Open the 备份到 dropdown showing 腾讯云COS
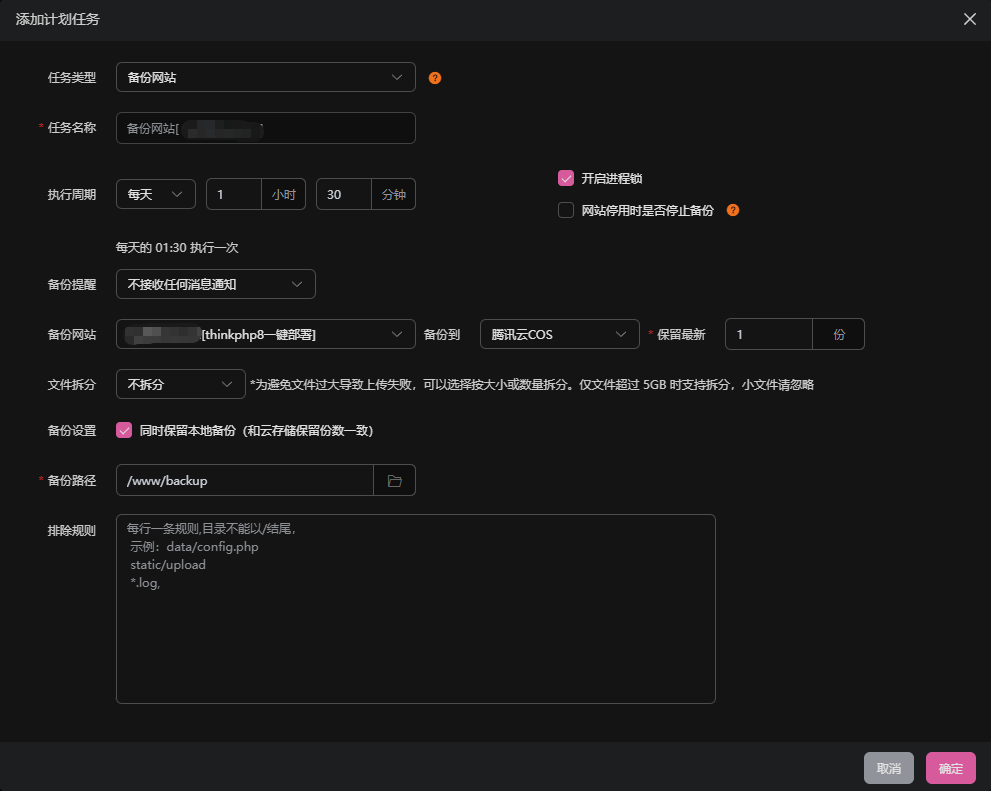The height and width of the screenshot is (791, 991). (x=559, y=334)
